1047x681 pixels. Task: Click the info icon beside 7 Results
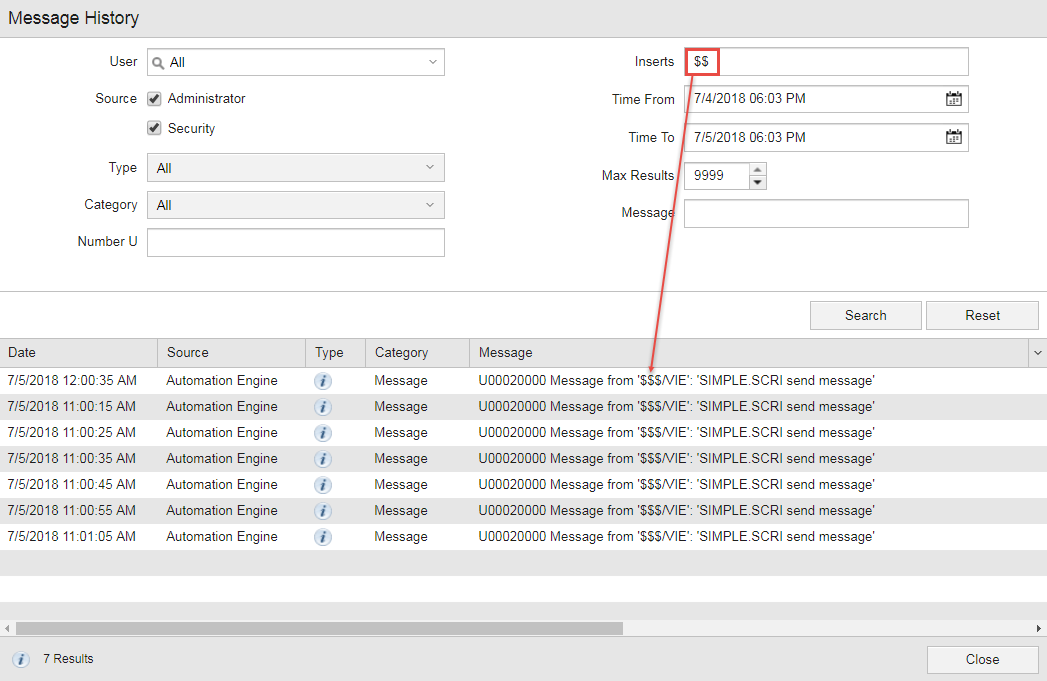(x=21, y=659)
